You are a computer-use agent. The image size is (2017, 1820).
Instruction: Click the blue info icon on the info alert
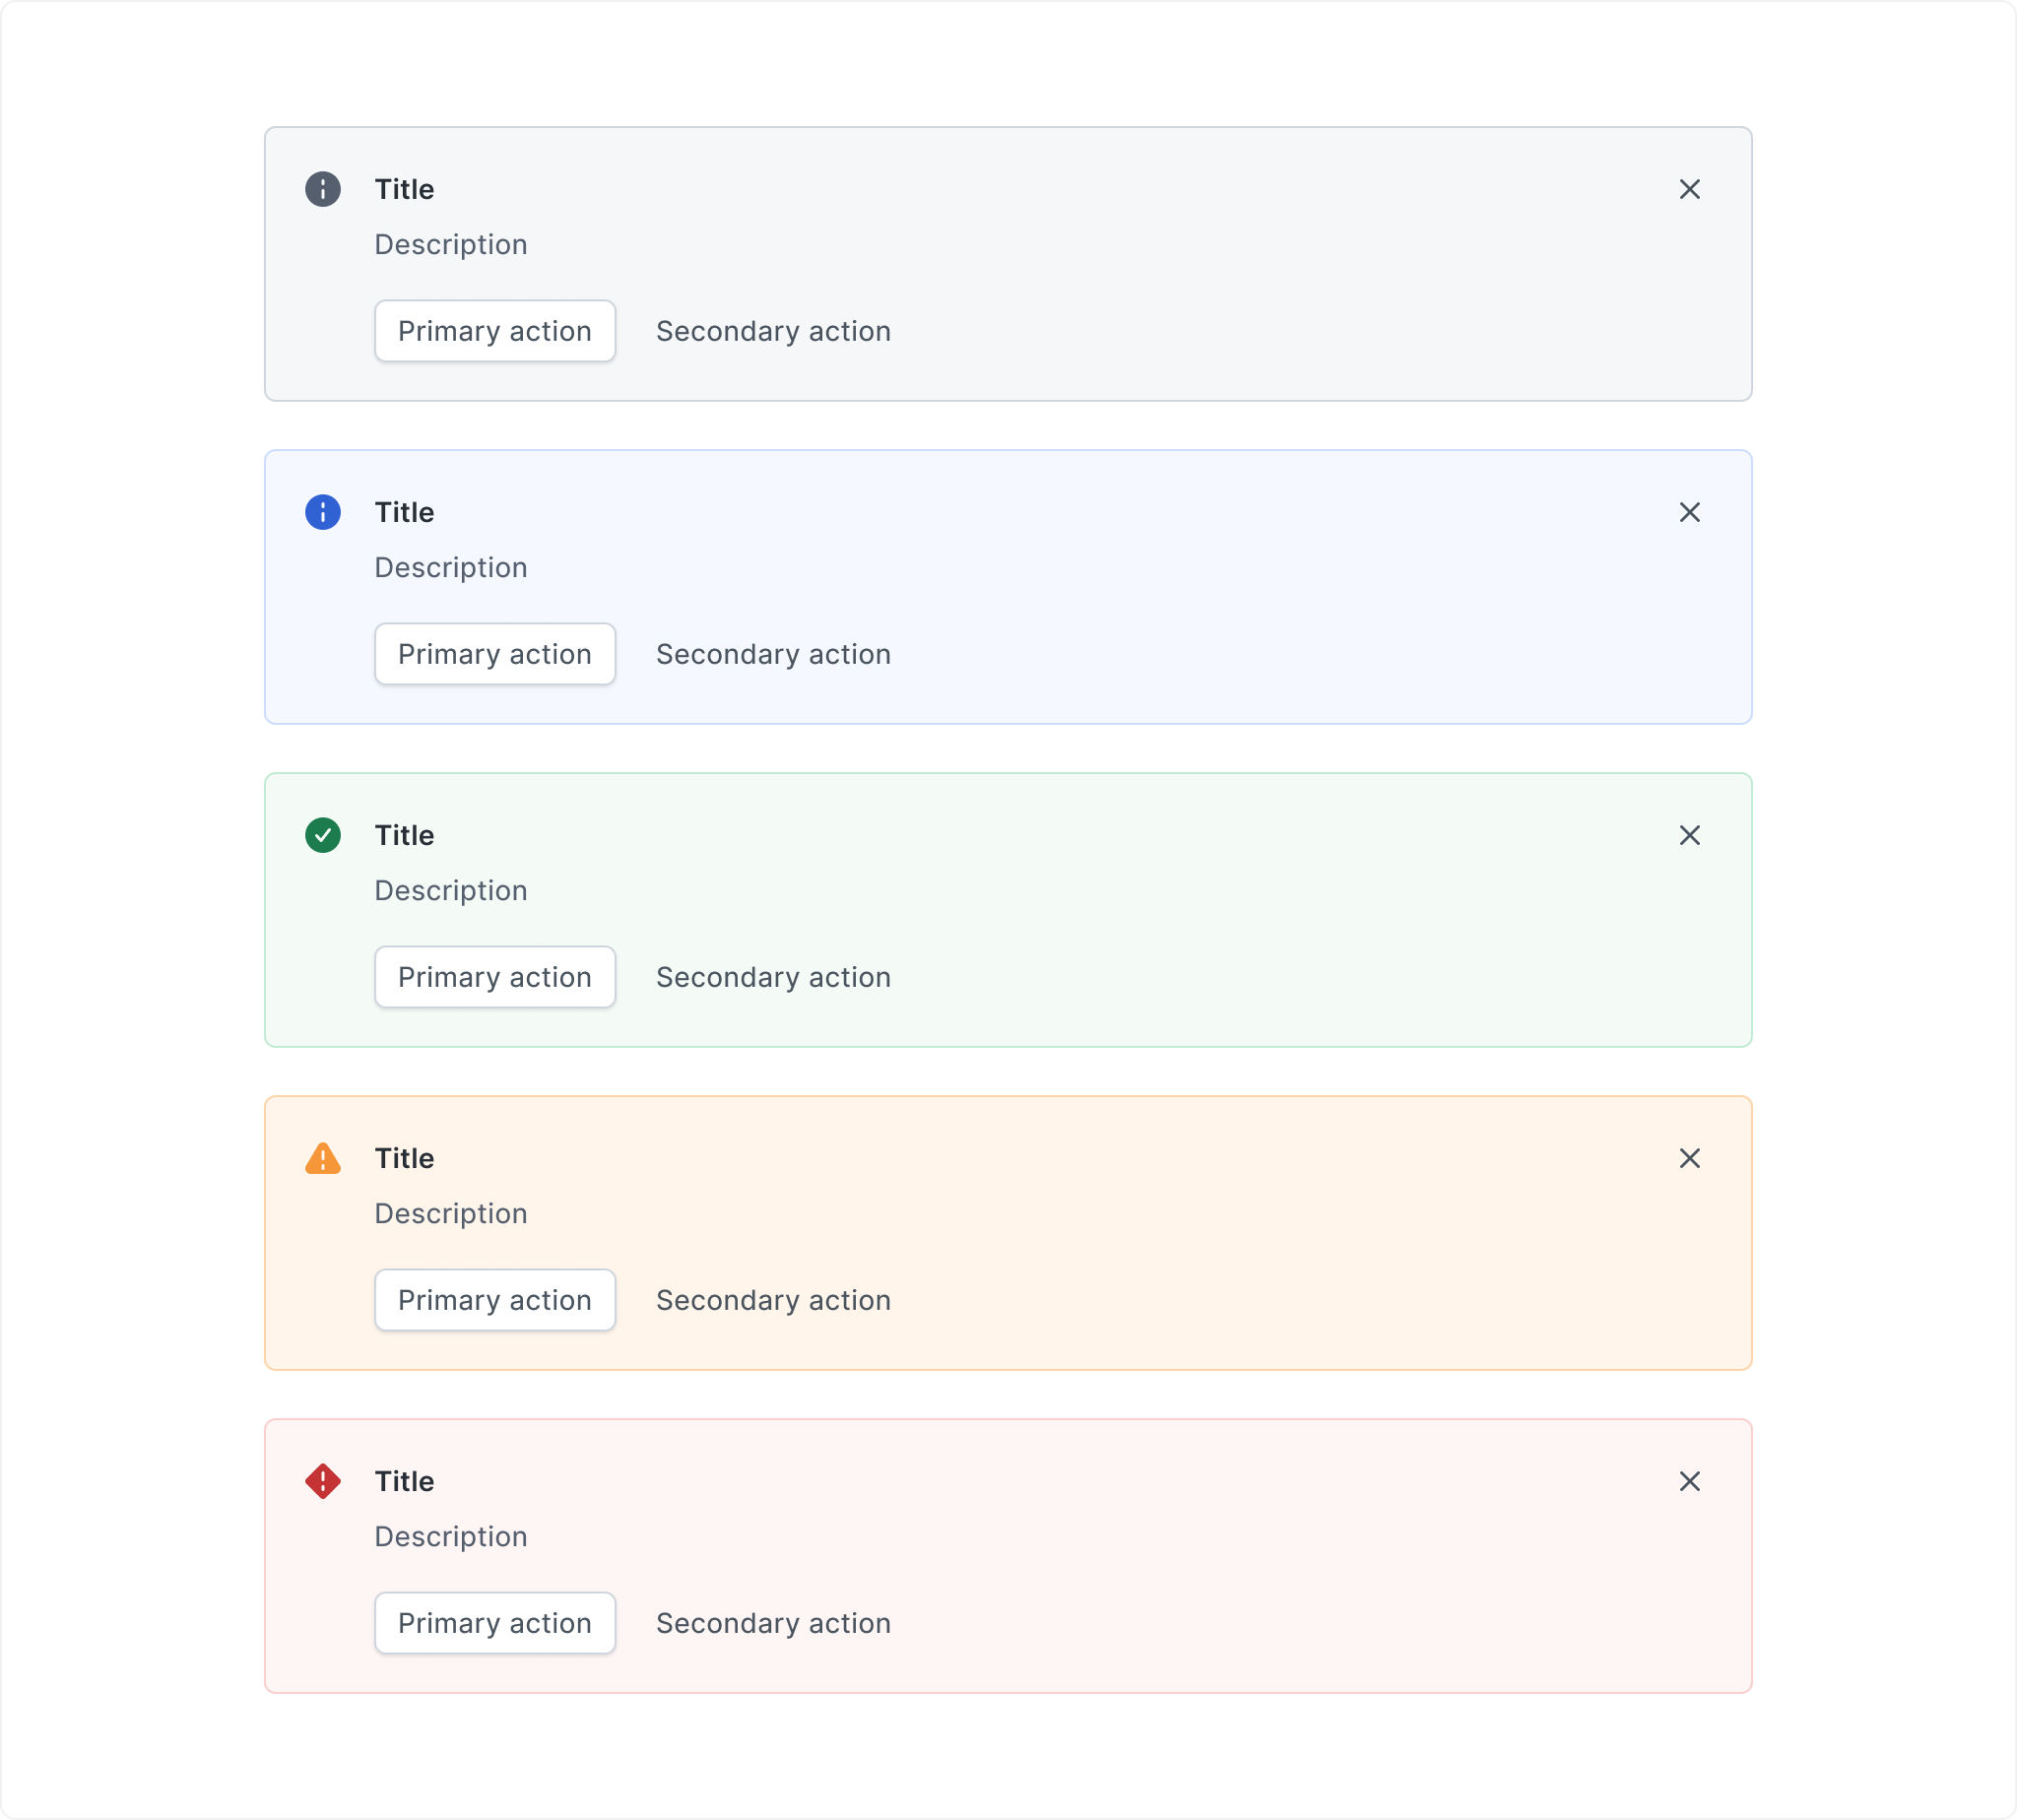point(323,512)
